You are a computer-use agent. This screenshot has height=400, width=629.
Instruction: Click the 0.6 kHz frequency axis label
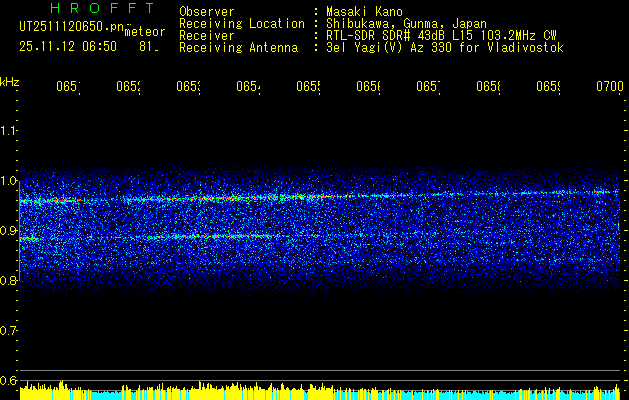click(8, 380)
